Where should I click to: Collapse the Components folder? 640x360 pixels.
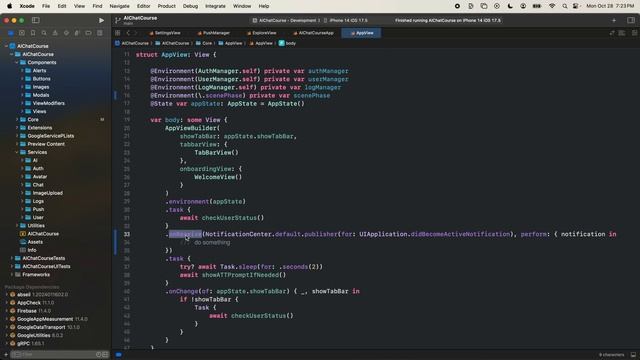click(17, 62)
